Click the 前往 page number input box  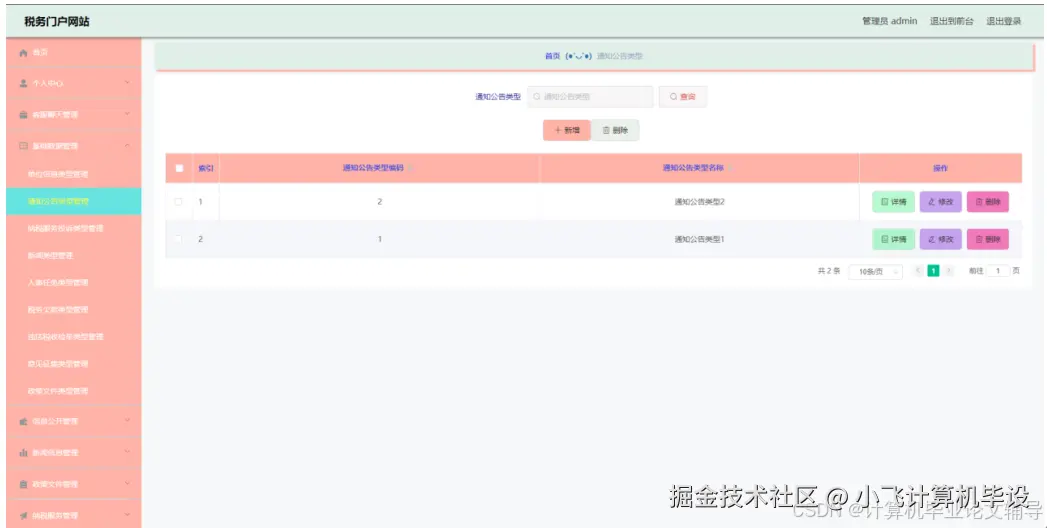[998, 271]
